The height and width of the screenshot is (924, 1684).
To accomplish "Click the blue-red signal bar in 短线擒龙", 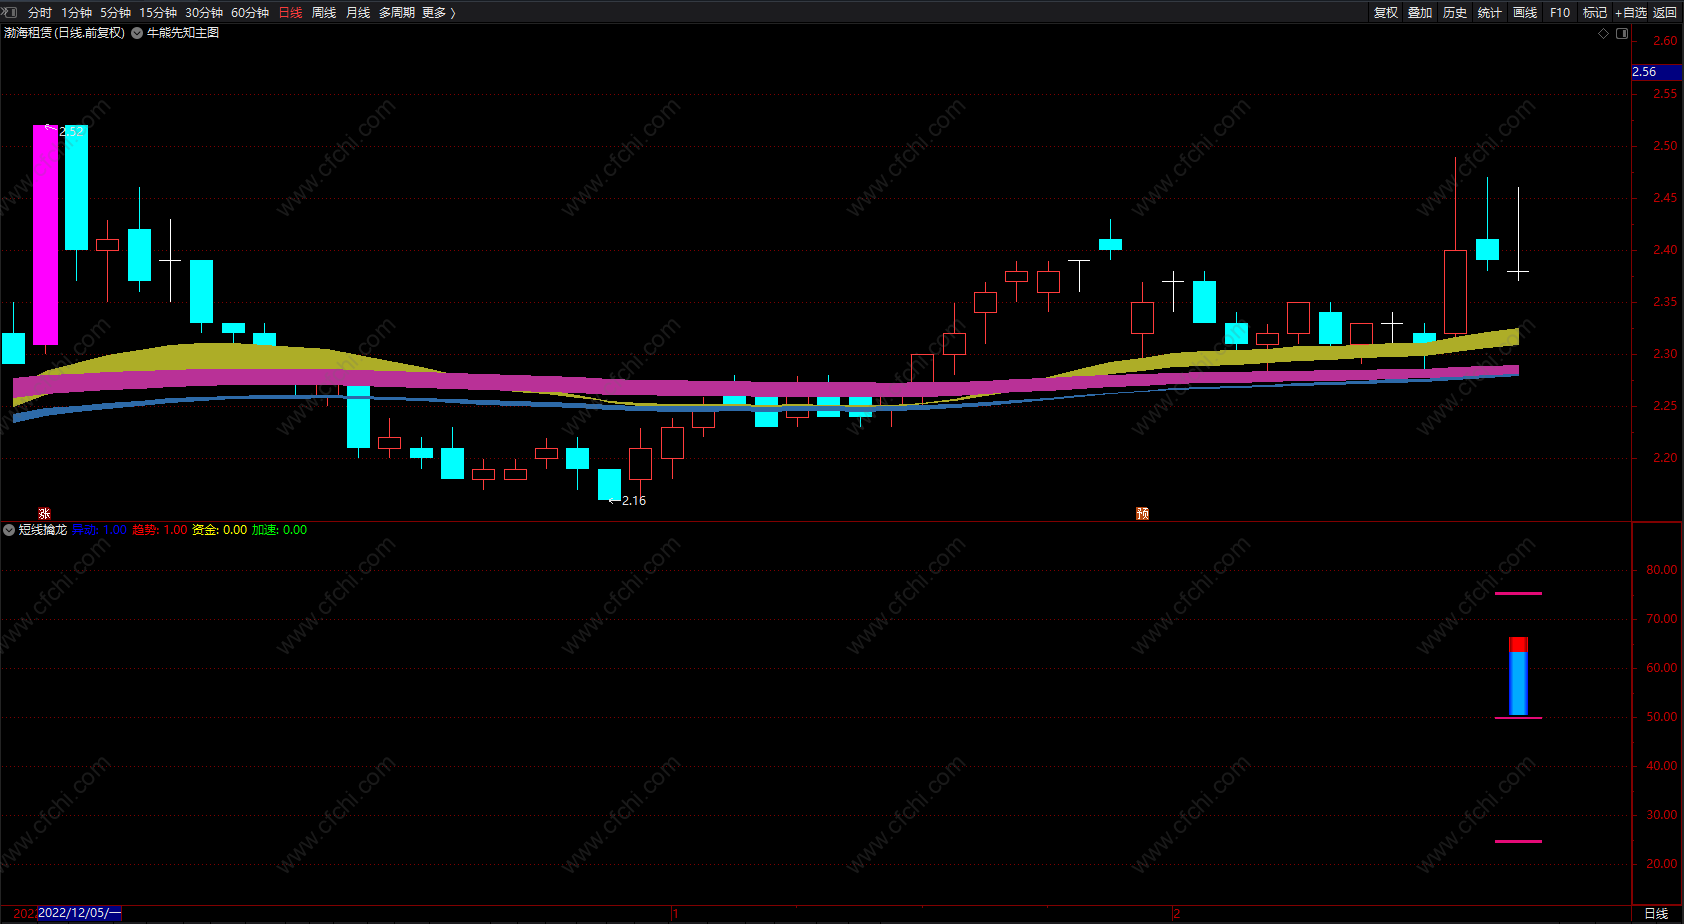I will click(1518, 677).
